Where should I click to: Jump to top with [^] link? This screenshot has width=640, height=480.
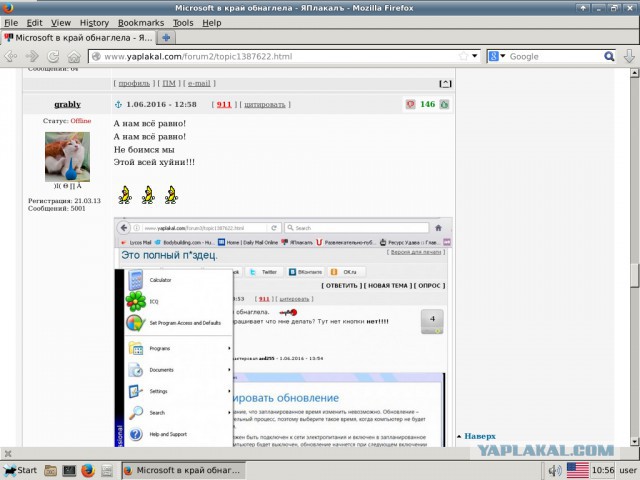click(445, 83)
